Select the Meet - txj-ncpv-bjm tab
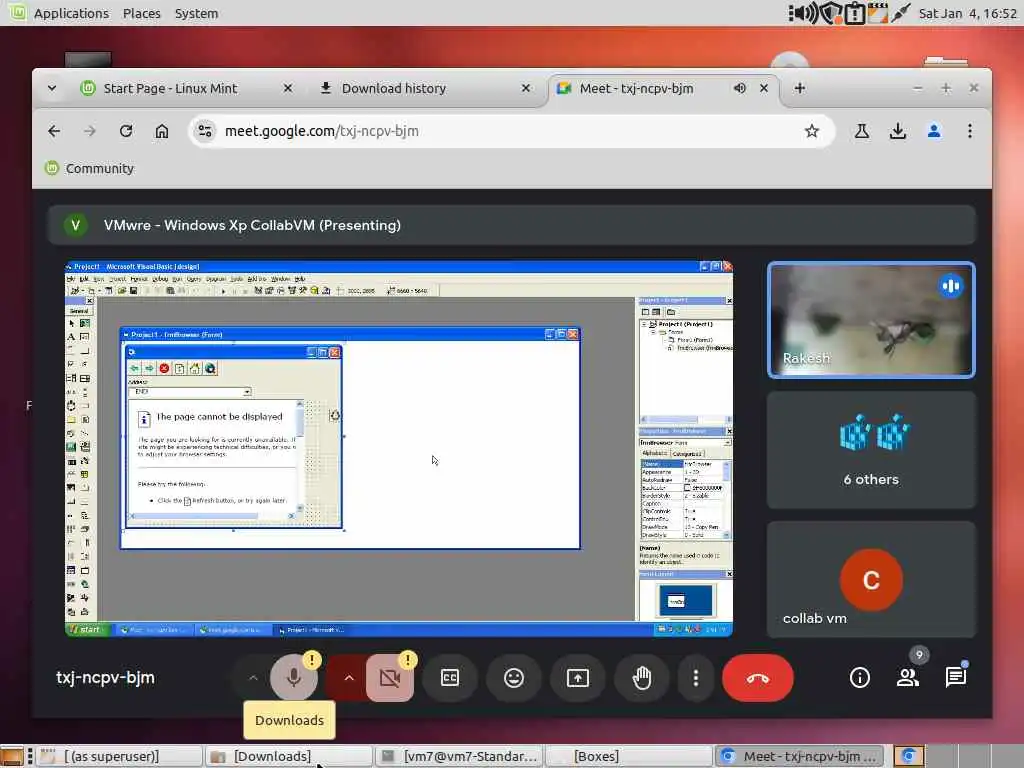This screenshot has height=768, width=1024. pyautogui.click(x=637, y=88)
